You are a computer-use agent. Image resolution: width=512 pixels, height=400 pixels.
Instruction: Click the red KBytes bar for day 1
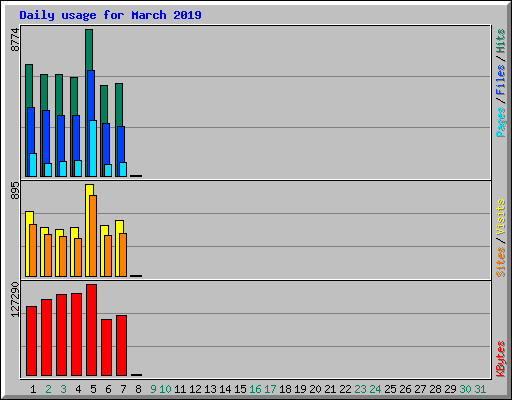pos(31,341)
